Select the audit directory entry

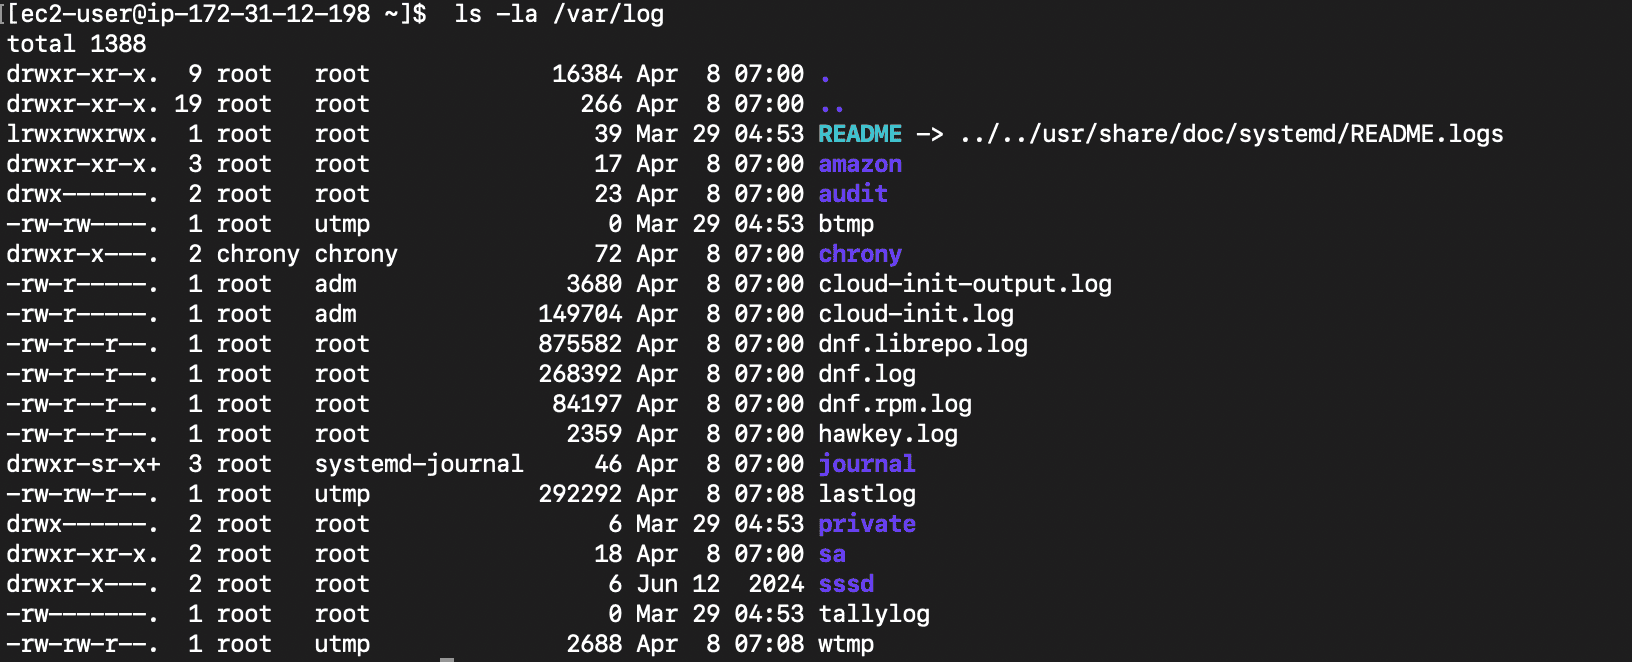[852, 194]
